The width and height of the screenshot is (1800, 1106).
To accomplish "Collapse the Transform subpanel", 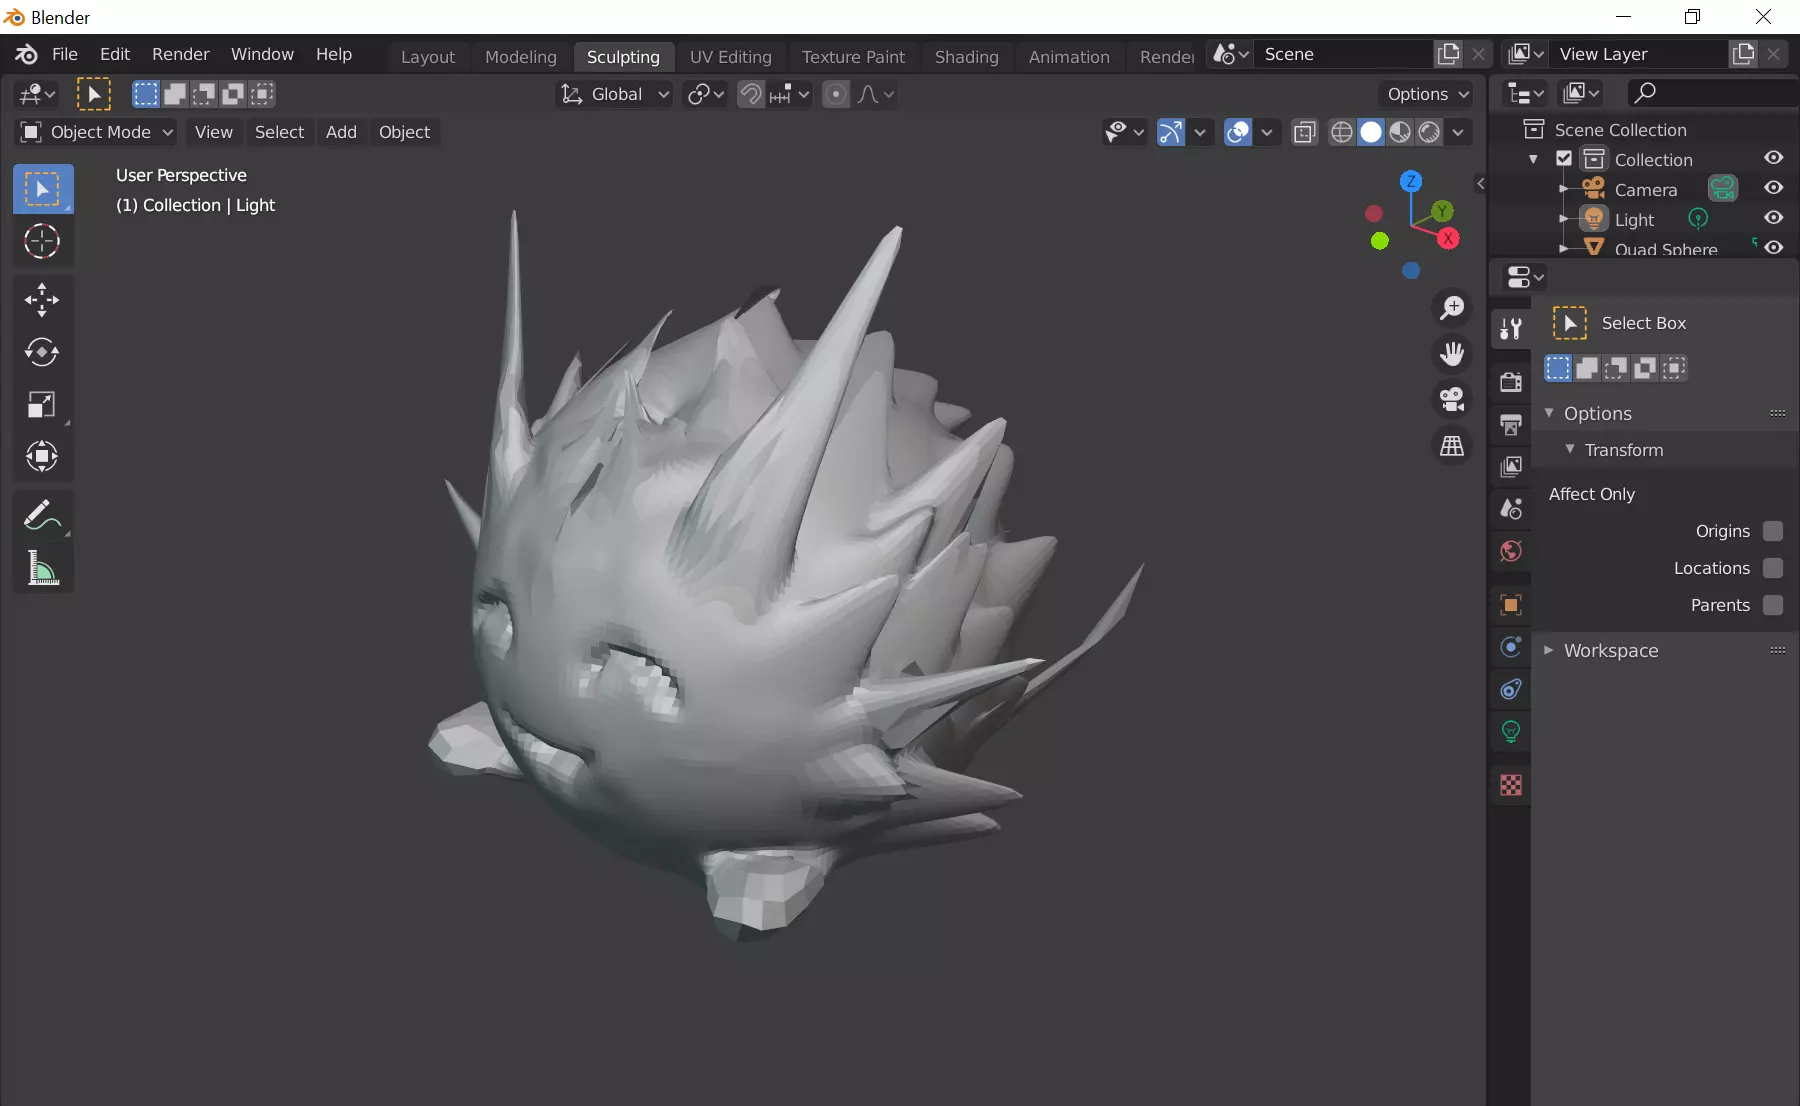I will 1569,450.
